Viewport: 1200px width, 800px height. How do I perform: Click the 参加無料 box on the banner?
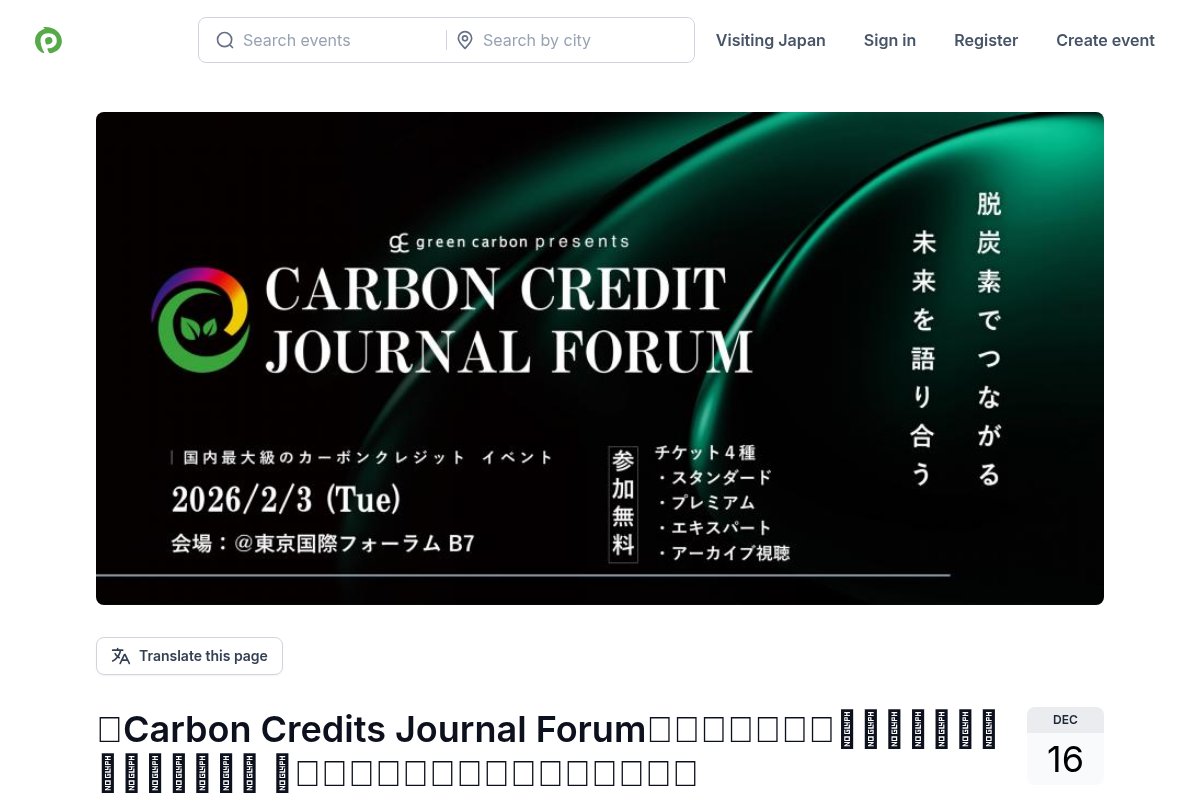(x=623, y=504)
